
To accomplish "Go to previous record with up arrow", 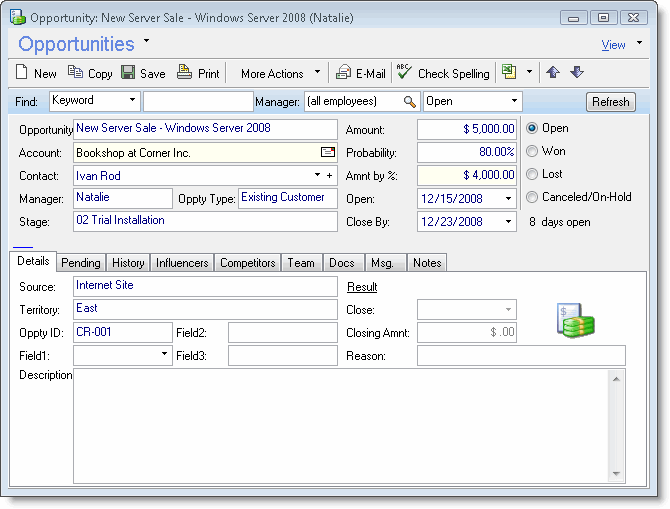I will click(553, 73).
